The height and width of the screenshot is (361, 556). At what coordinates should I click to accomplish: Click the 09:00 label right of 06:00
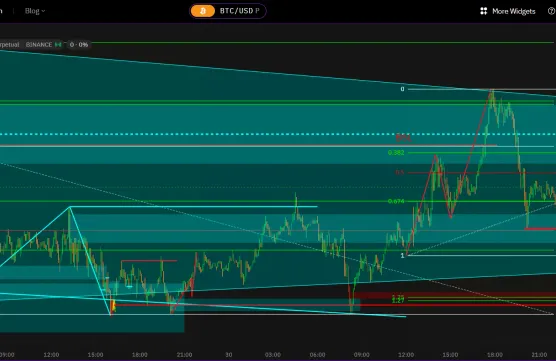click(x=361, y=355)
